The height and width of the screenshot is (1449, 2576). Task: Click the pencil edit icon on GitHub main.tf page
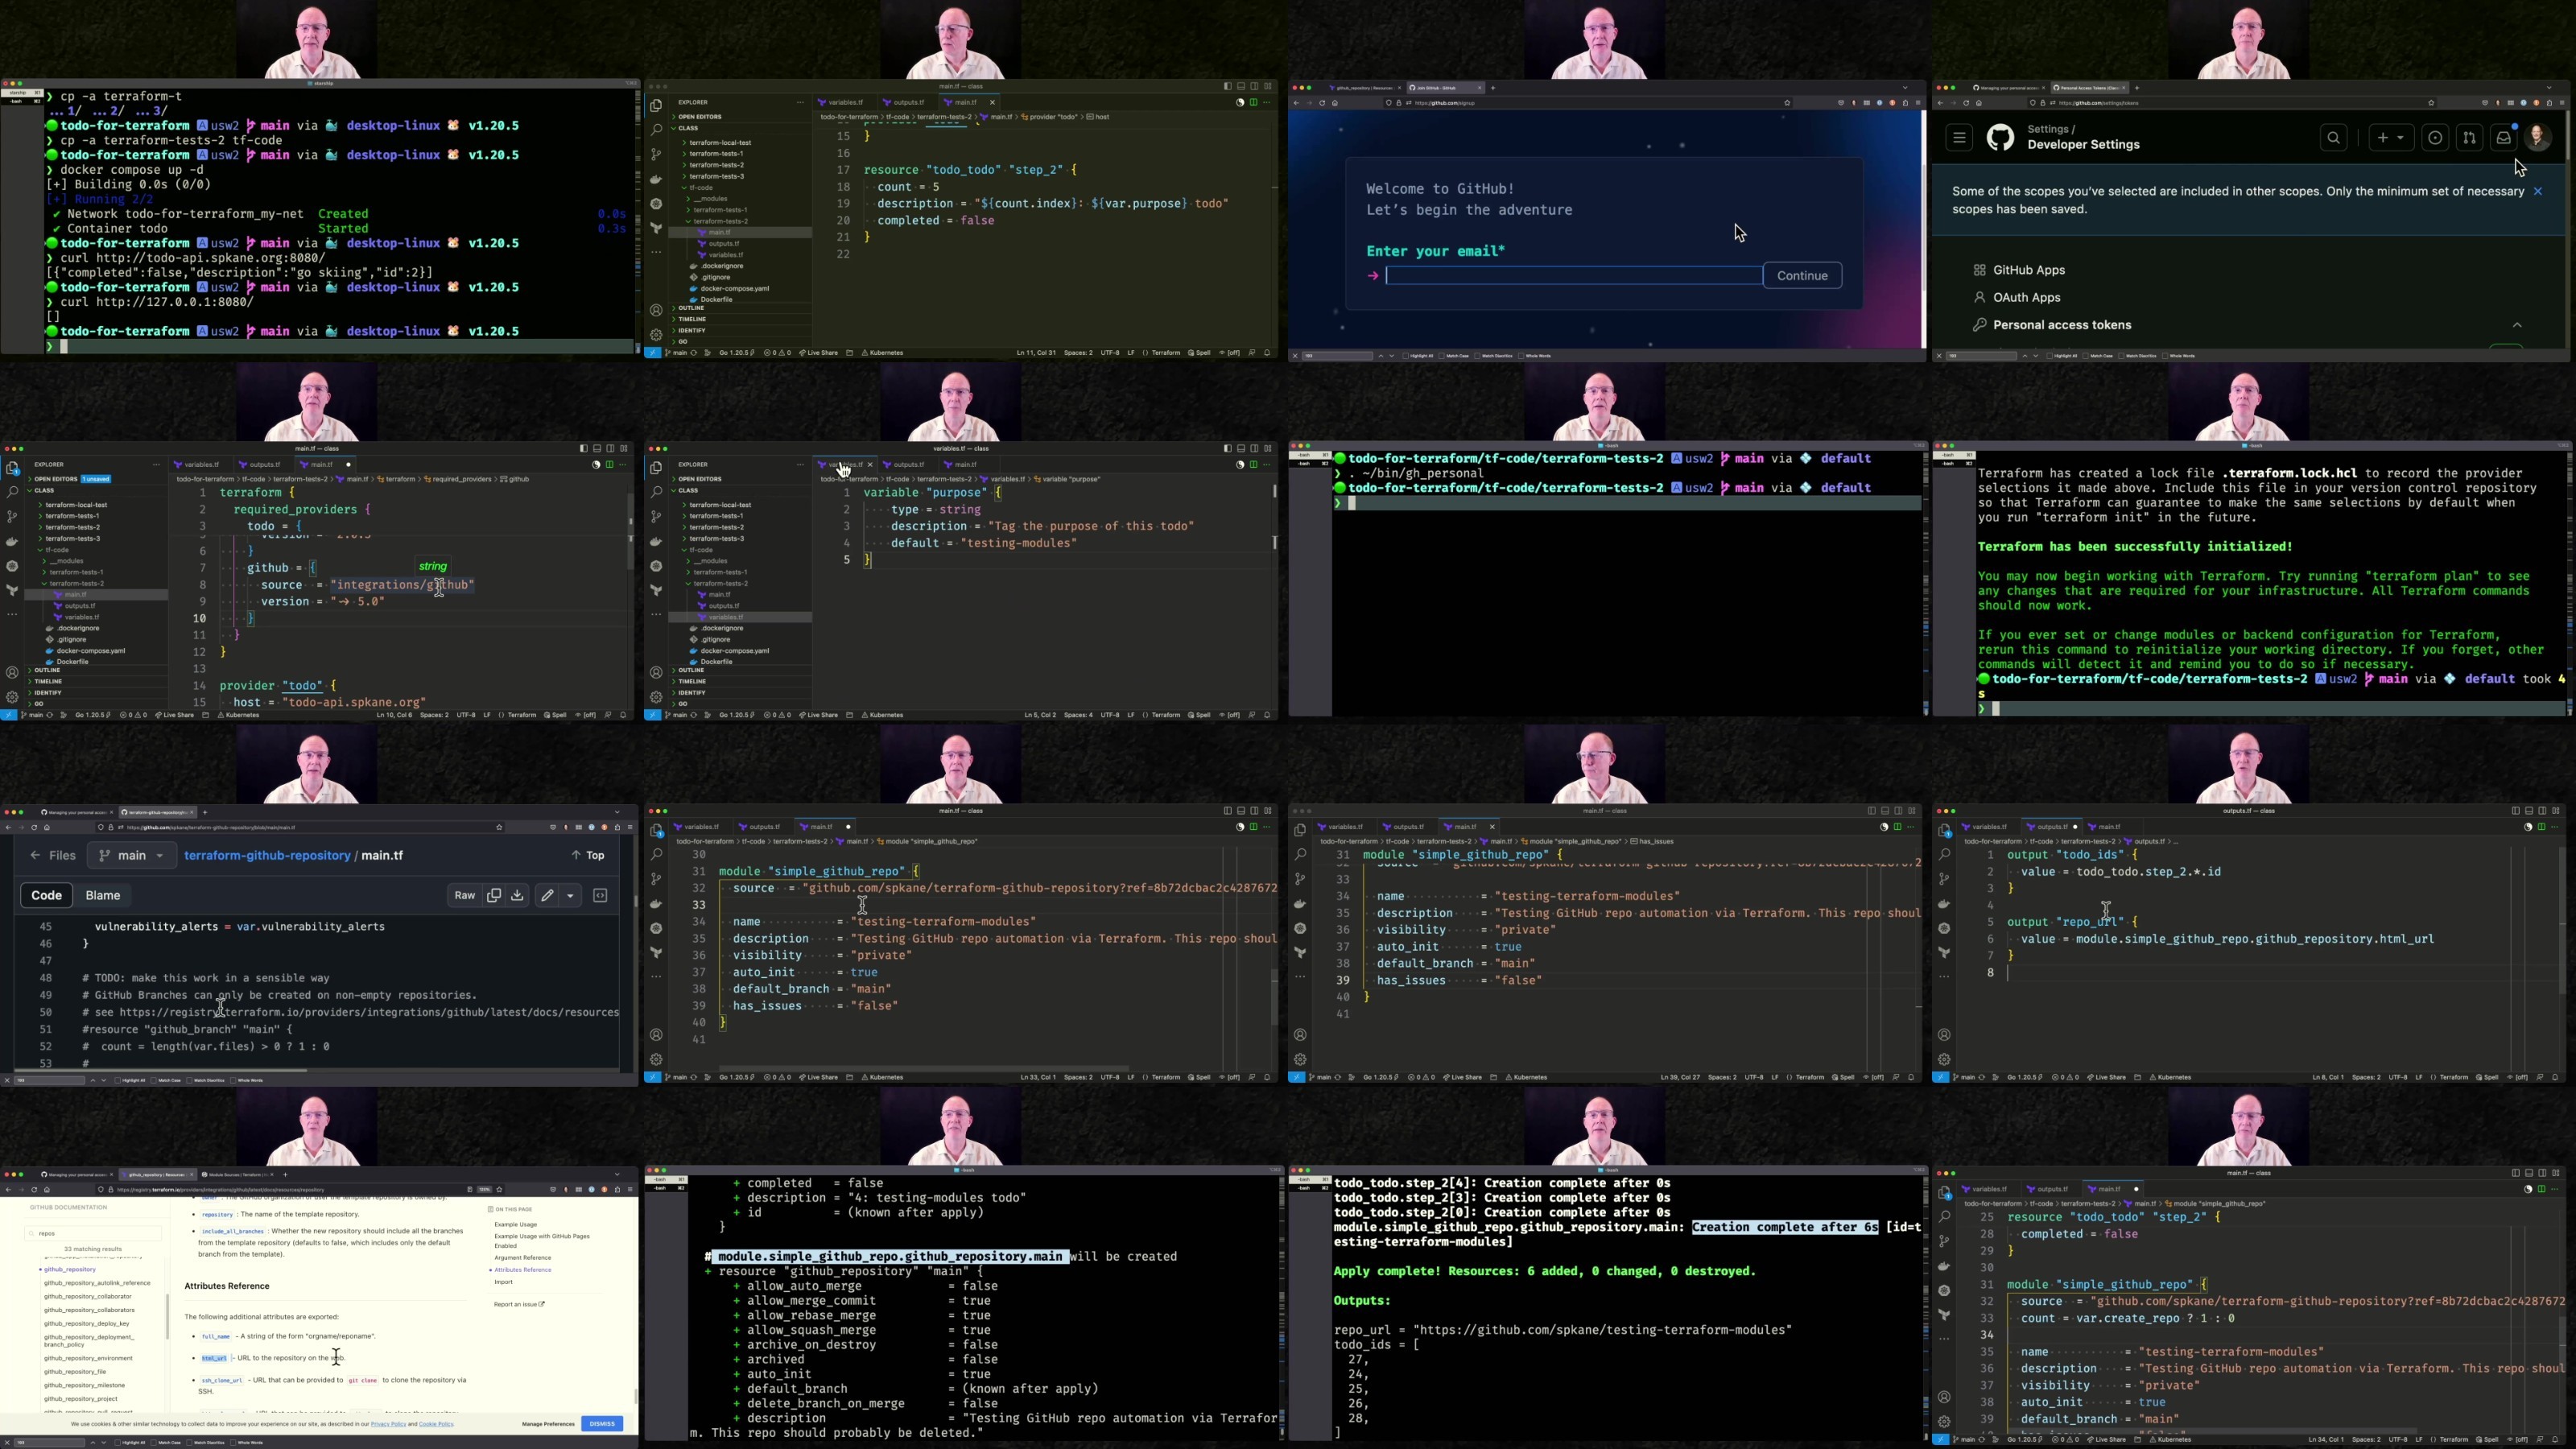point(547,896)
